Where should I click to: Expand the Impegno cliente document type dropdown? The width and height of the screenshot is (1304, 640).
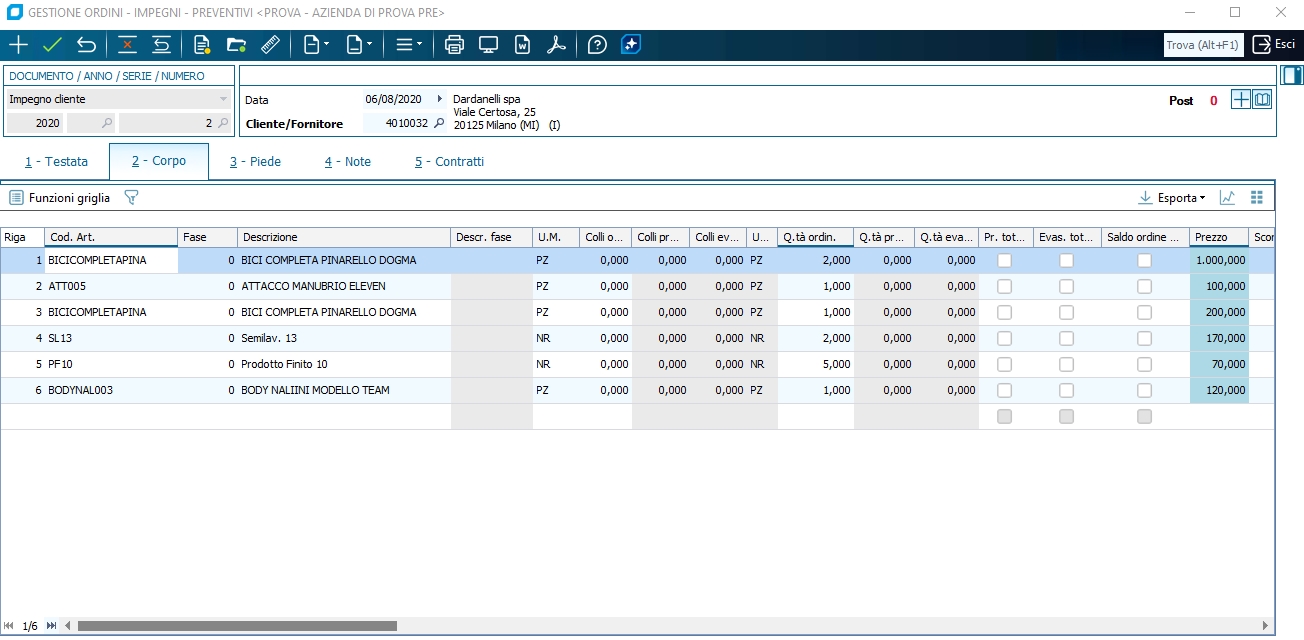223,99
